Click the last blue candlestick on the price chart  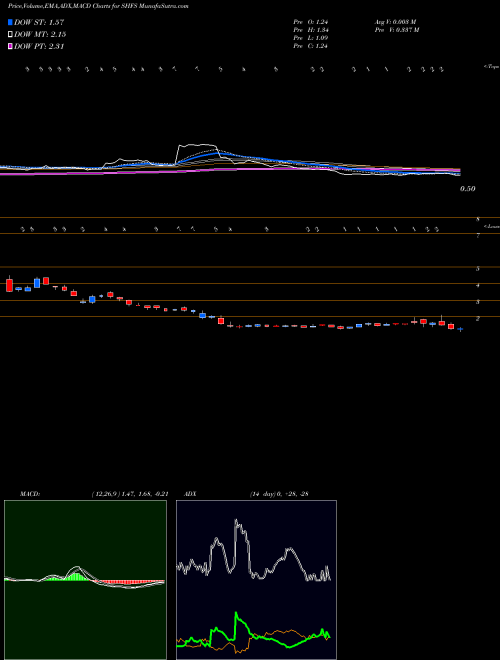460,329
